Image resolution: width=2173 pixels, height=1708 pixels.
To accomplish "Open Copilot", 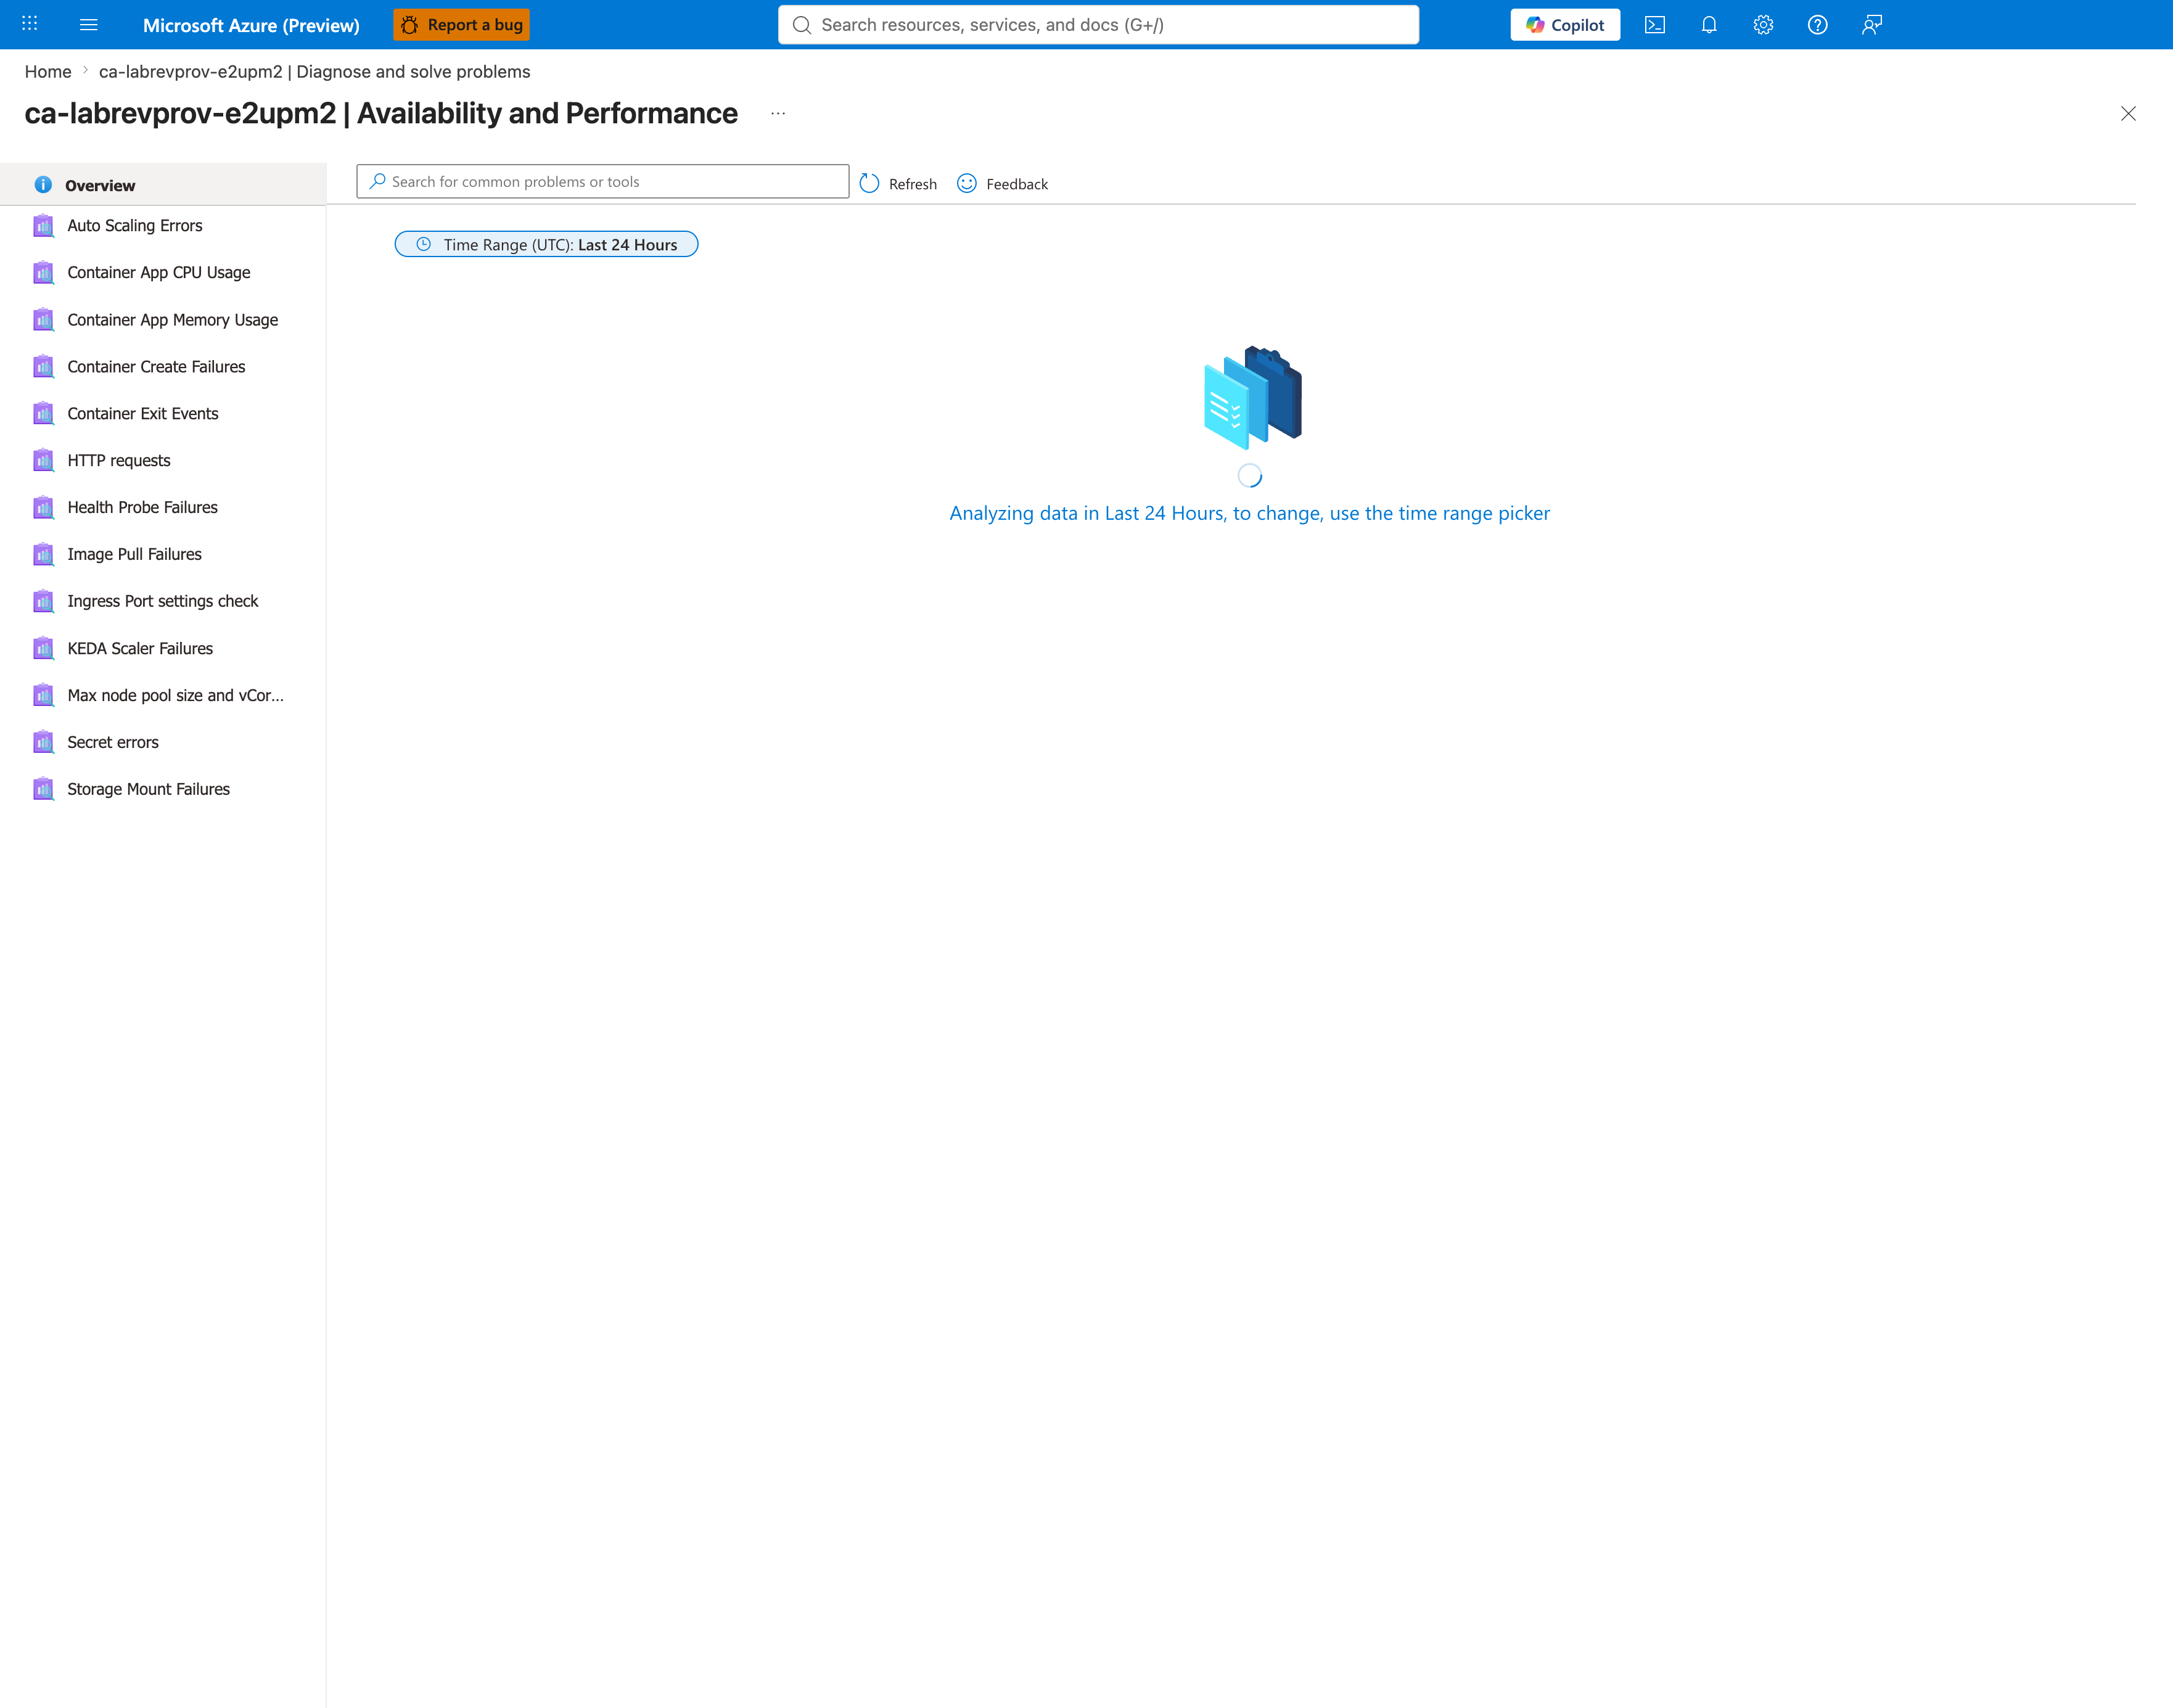I will [x=1565, y=24].
